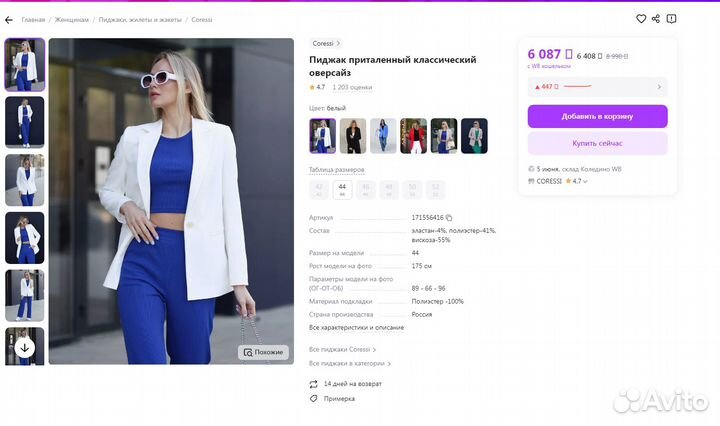This screenshot has height=426, width=720.
Task: Select the black blazer color swatch
Action: tap(352, 135)
